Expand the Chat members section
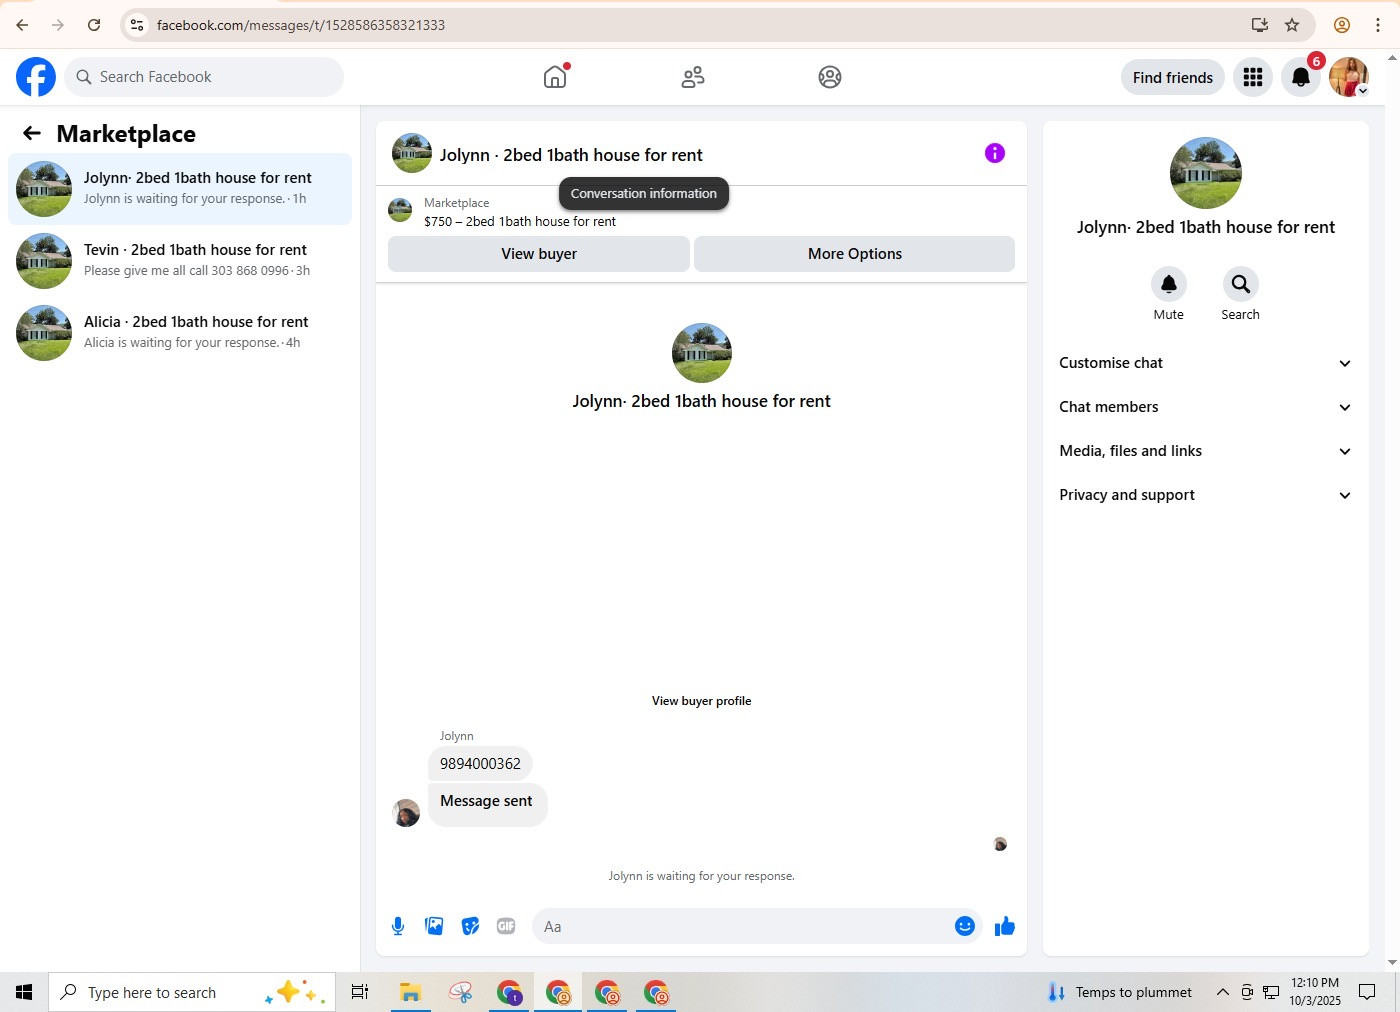The image size is (1400, 1012). coord(1206,407)
